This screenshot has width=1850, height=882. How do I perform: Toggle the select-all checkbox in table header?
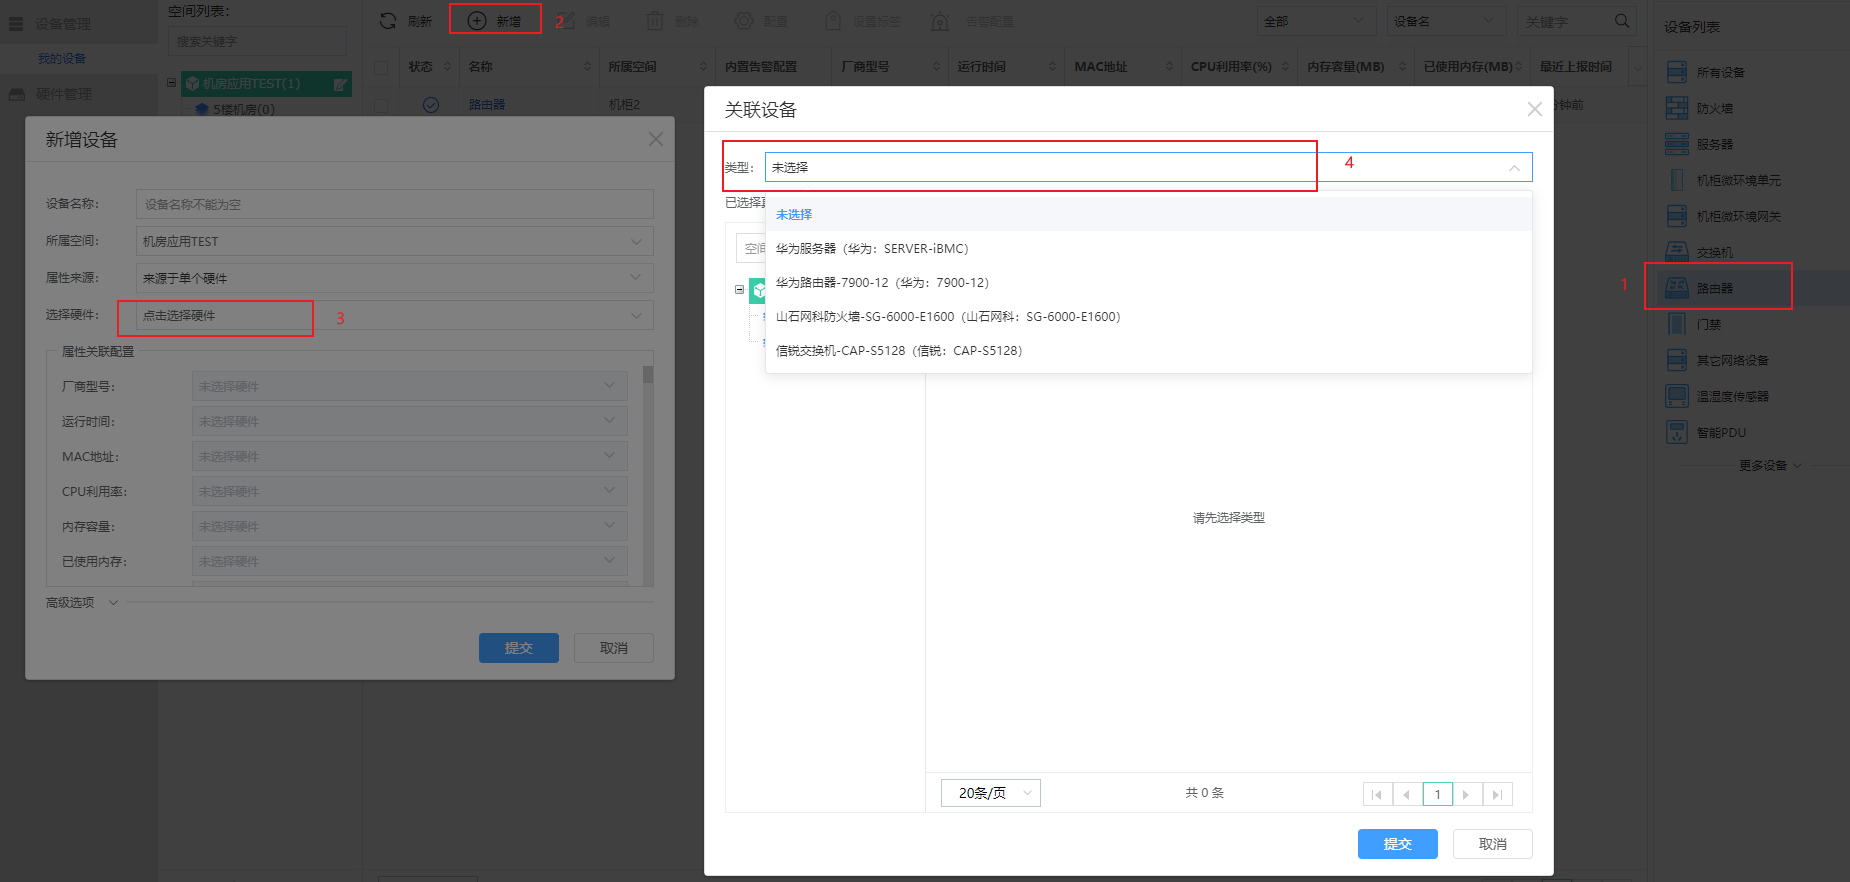point(381,67)
